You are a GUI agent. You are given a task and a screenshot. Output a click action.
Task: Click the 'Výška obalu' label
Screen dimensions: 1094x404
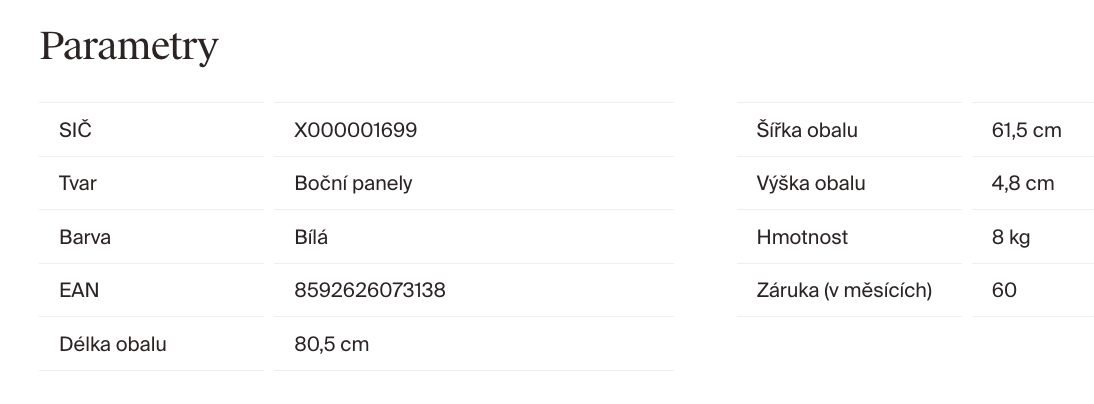click(811, 184)
